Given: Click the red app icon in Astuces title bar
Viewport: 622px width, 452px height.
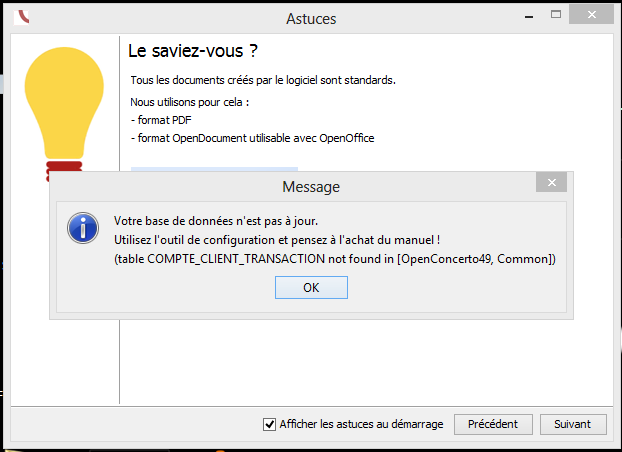Looking at the screenshot, I should (x=24, y=18).
